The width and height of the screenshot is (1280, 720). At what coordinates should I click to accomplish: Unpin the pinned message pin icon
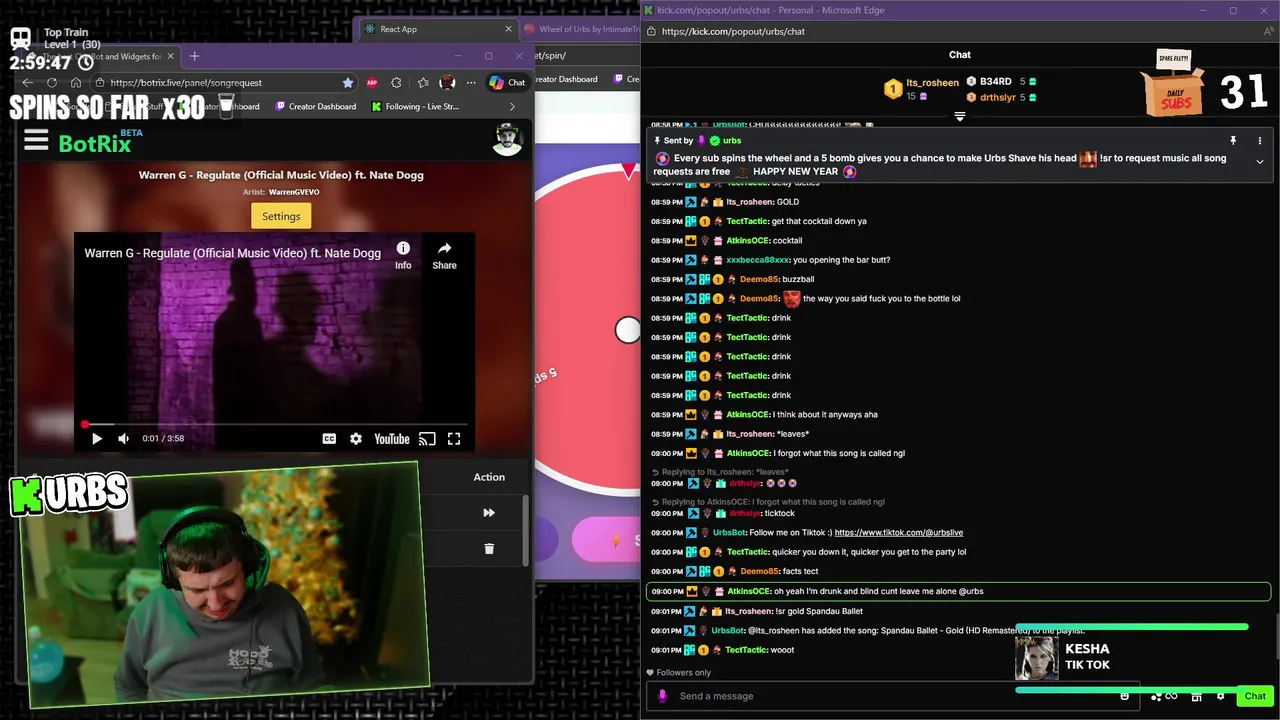[x=1233, y=141]
